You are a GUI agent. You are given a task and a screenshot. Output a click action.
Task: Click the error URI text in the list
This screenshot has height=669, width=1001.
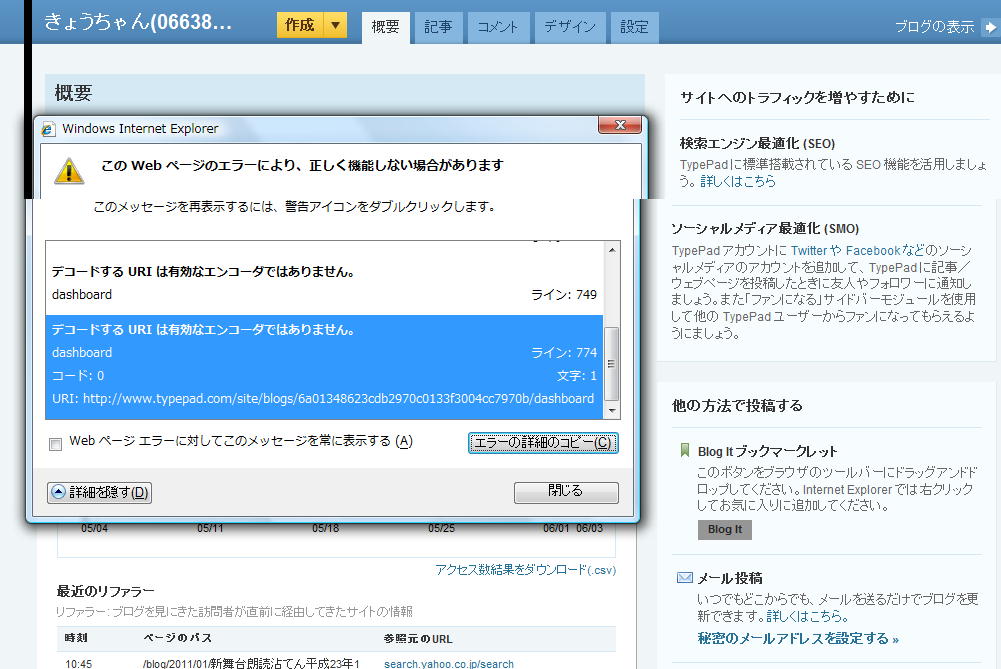(323, 399)
